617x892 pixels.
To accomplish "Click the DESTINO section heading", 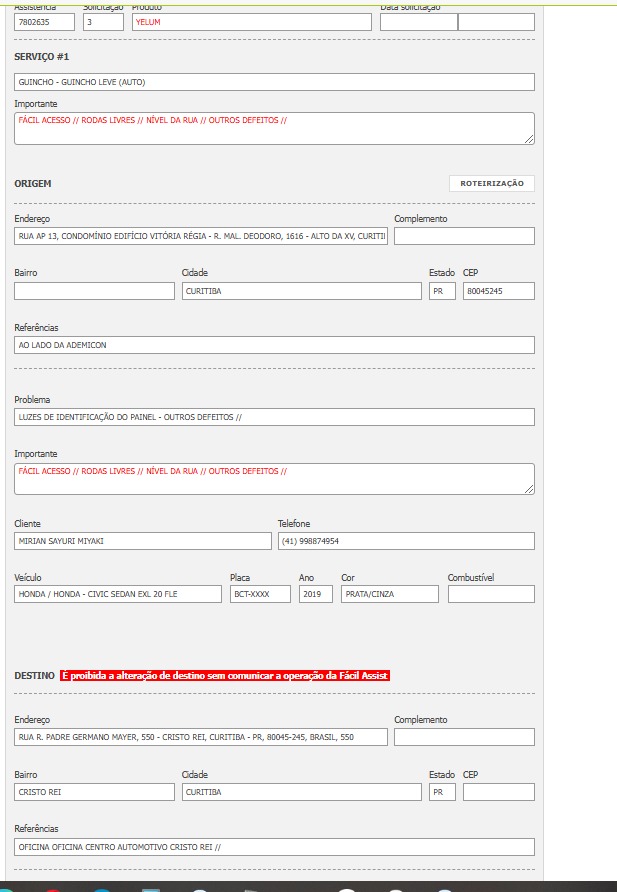I will click(x=34, y=675).
